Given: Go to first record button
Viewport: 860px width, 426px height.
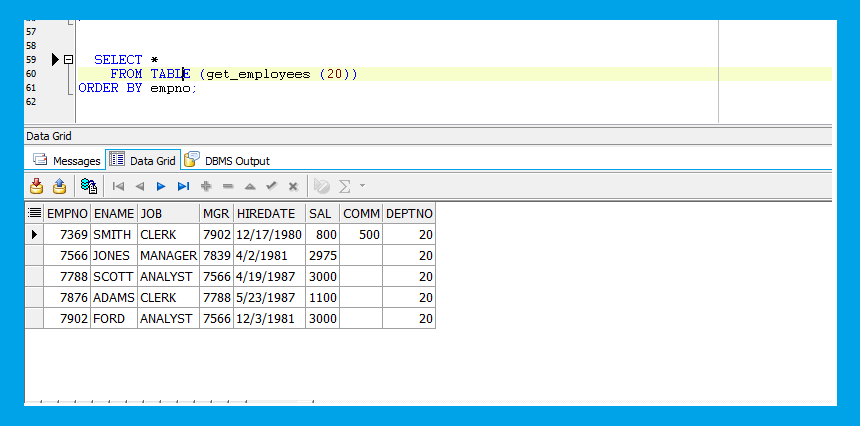Looking at the screenshot, I should pyautogui.click(x=118, y=186).
